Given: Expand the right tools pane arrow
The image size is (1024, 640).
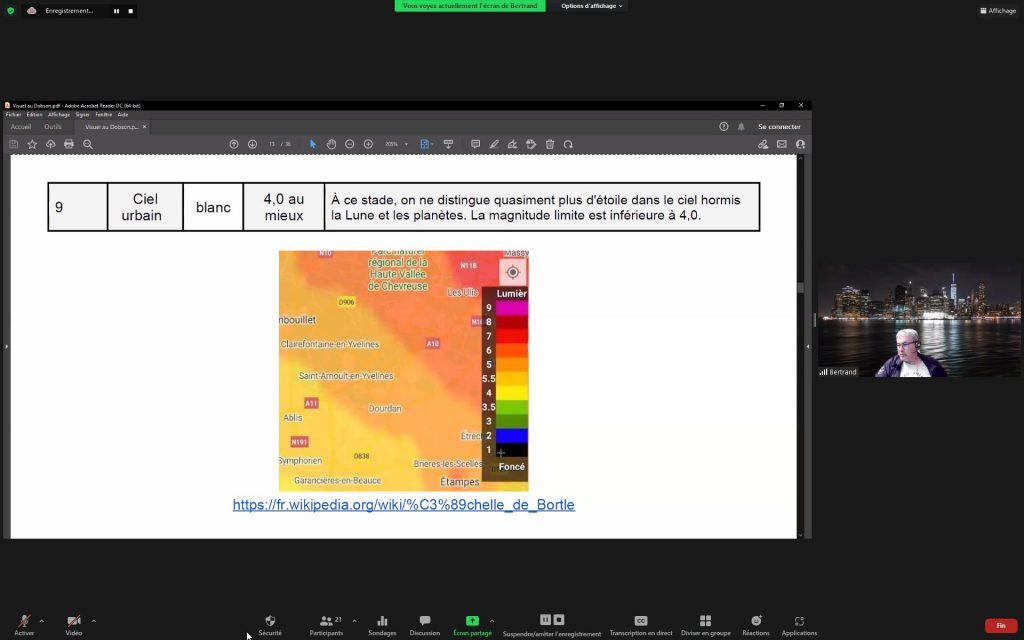Looking at the screenshot, I should pyautogui.click(x=808, y=346).
